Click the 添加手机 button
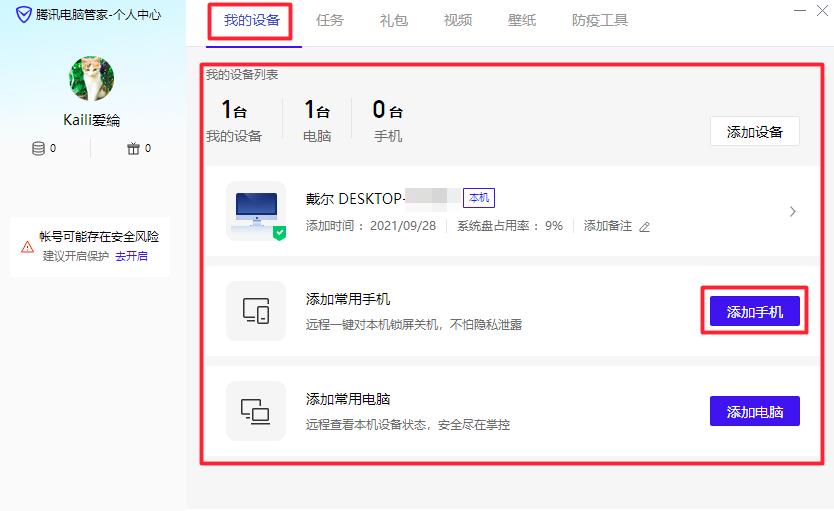Image resolution: width=834 pixels, height=511 pixels. 755,311
